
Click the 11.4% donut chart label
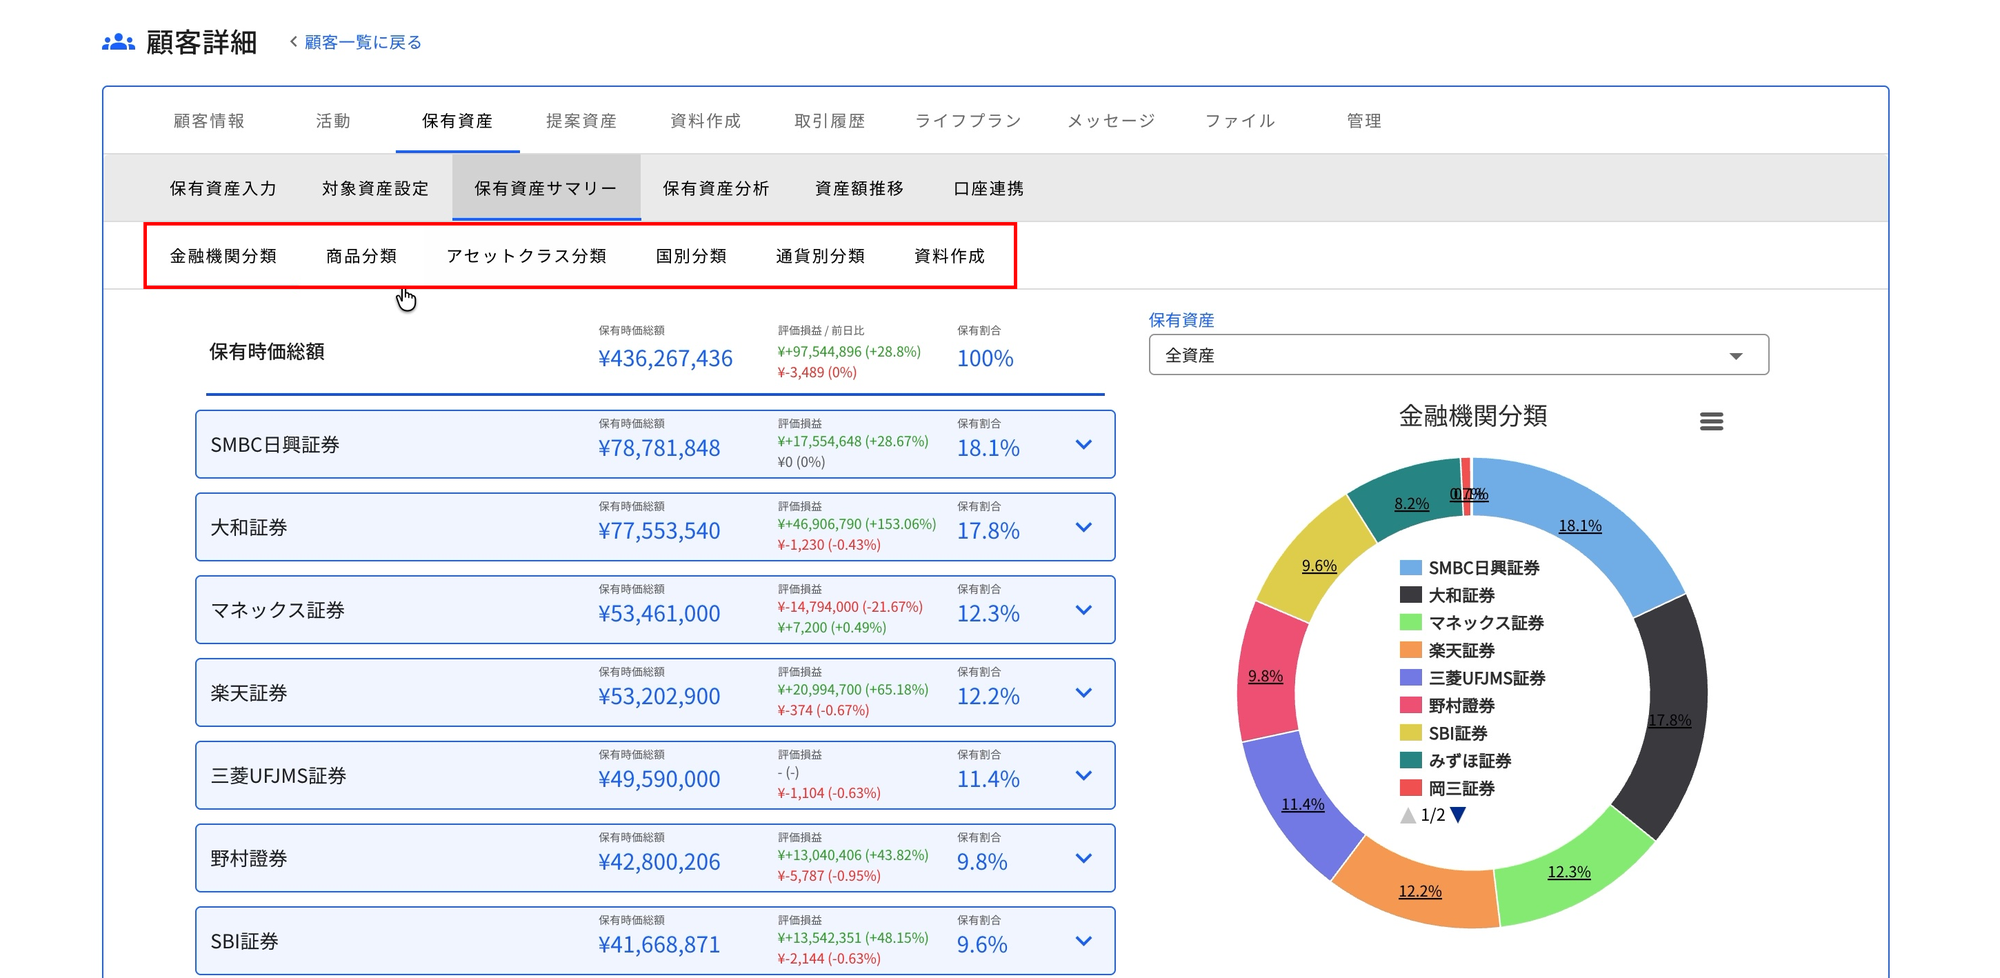(1303, 804)
